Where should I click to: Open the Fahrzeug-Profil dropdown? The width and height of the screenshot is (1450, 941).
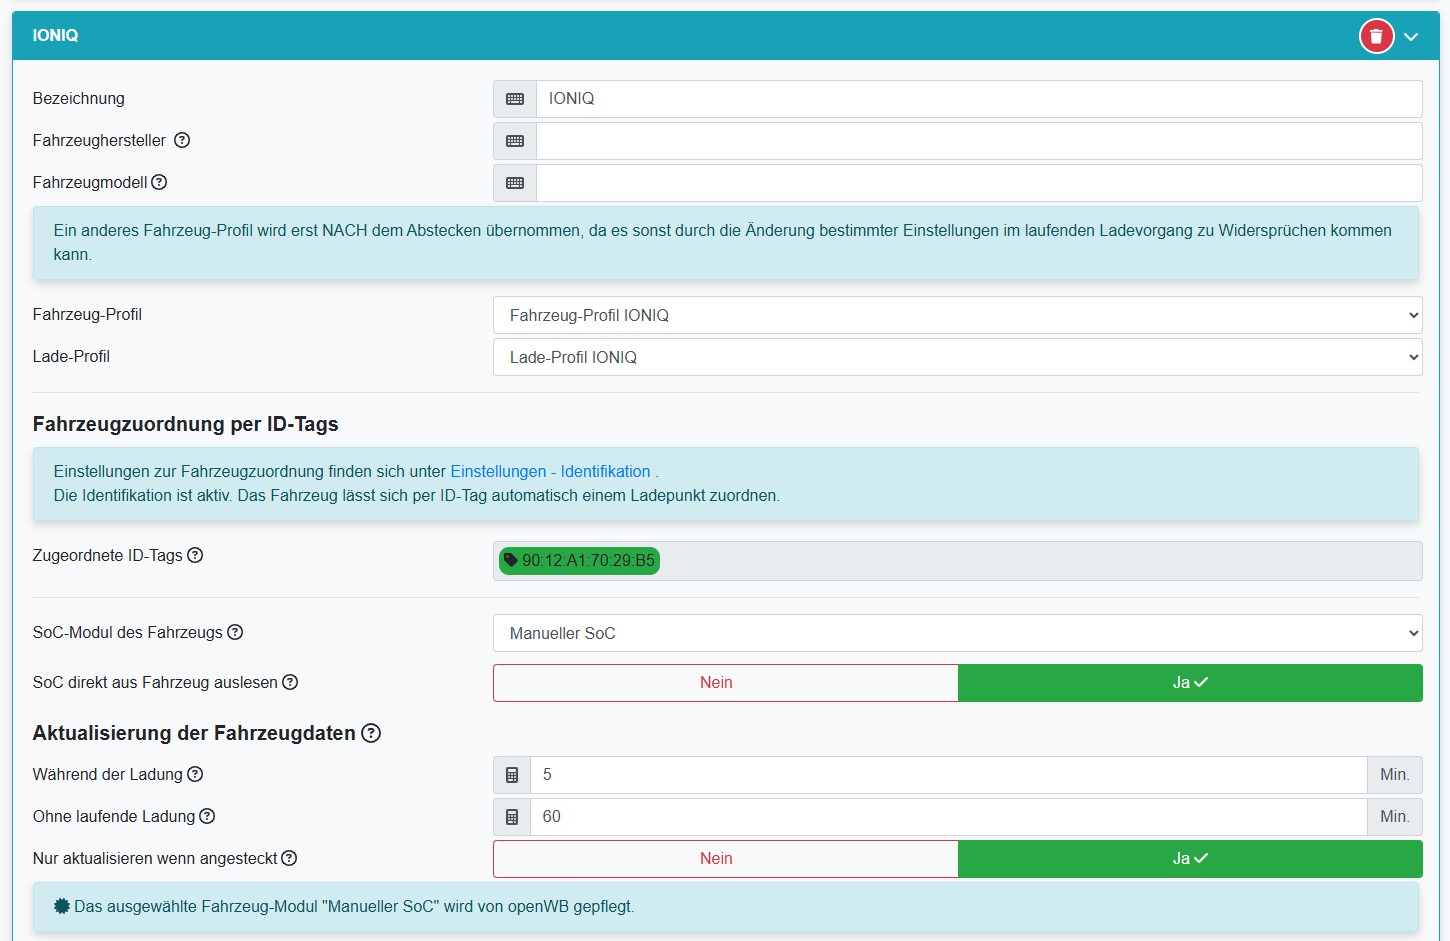pos(957,315)
